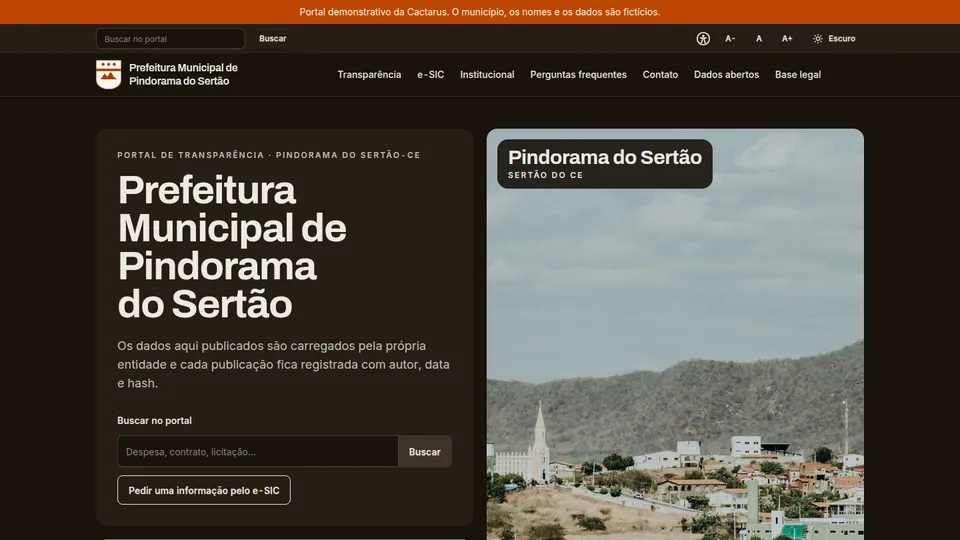Focus the Despesa, contrato, licitação search field
This screenshot has height=540, width=960.
coord(258,452)
